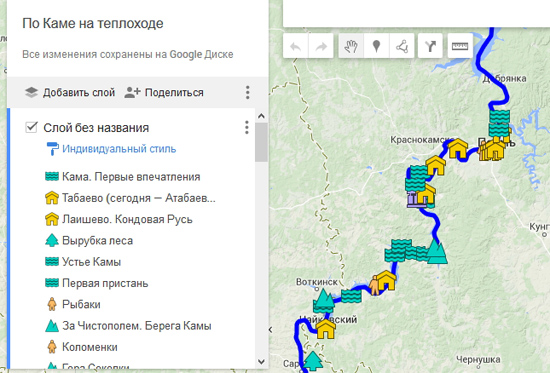Click Добавить слой to add a layer
The height and width of the screenshot is (373, 550).
(70, 92)
